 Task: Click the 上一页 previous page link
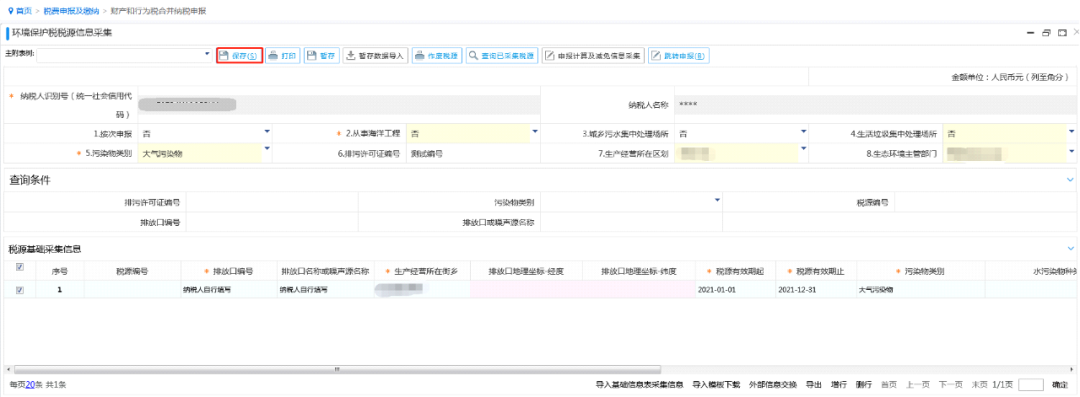tap(917, 385)
